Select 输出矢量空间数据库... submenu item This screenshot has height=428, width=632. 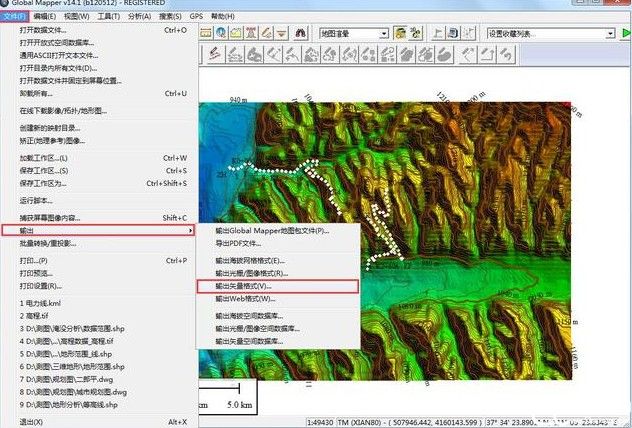tap(278, 341)
